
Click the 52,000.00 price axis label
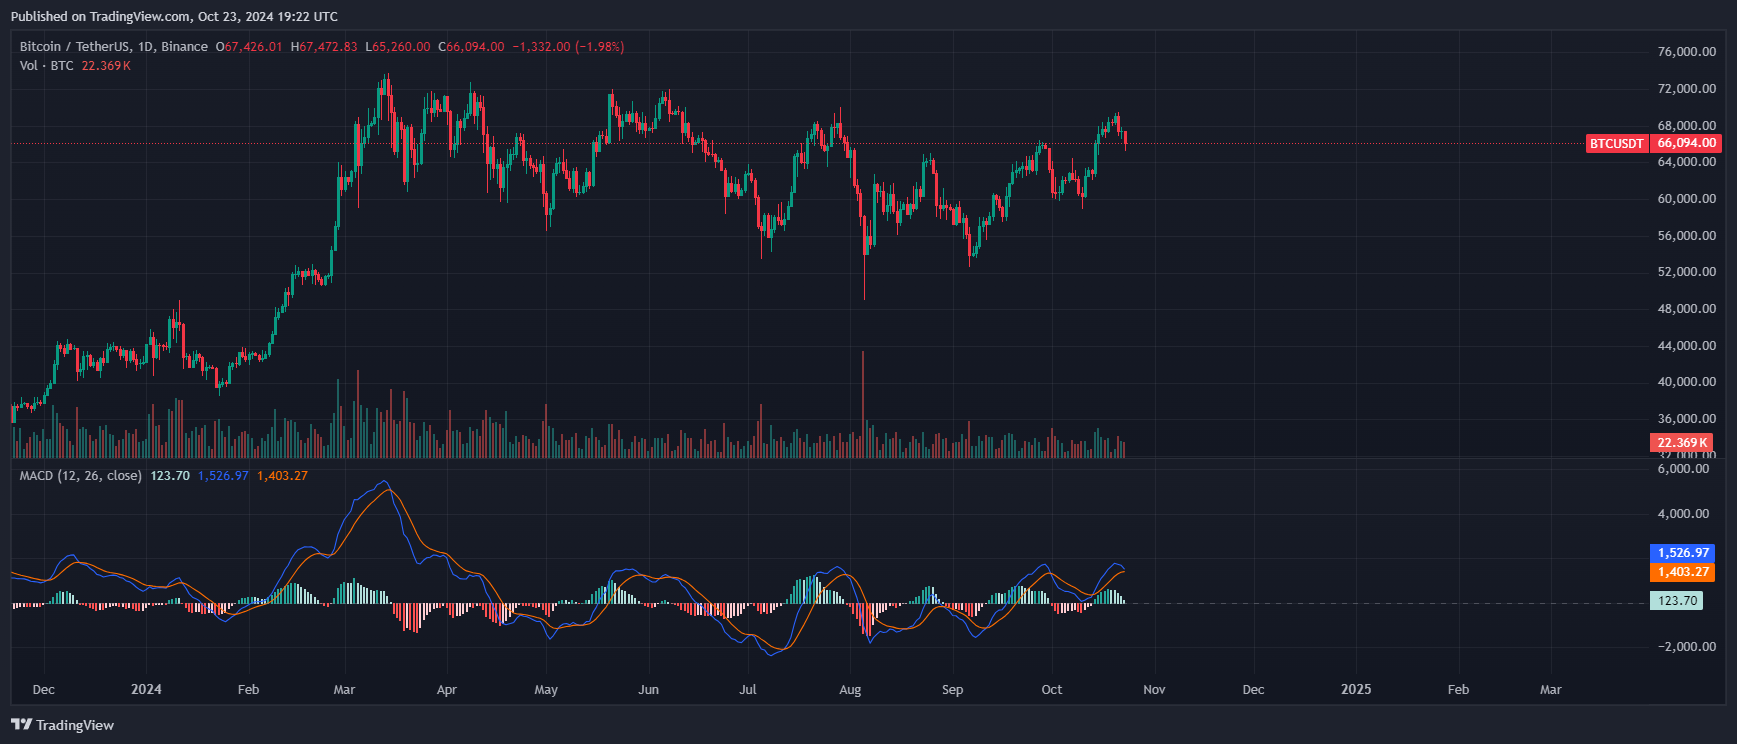coord(1686,272)
